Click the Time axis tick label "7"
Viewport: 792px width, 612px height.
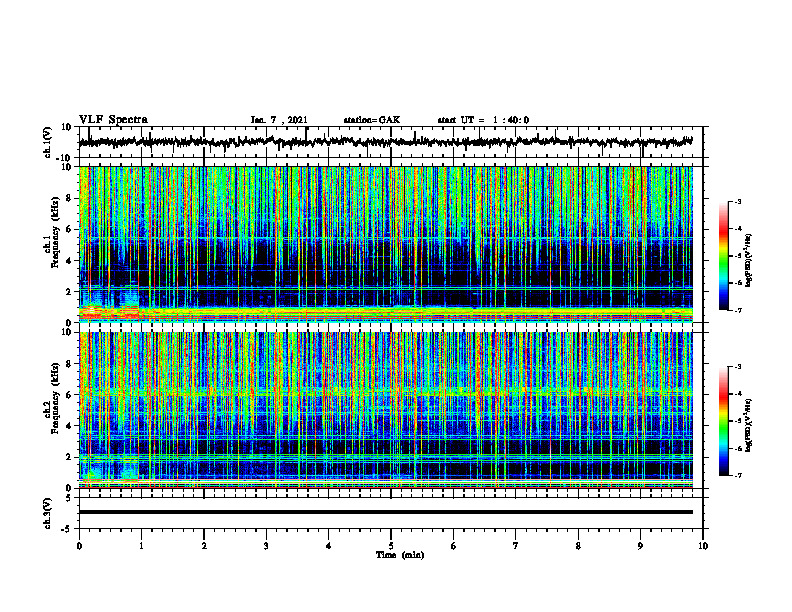(x=516, y=546)
